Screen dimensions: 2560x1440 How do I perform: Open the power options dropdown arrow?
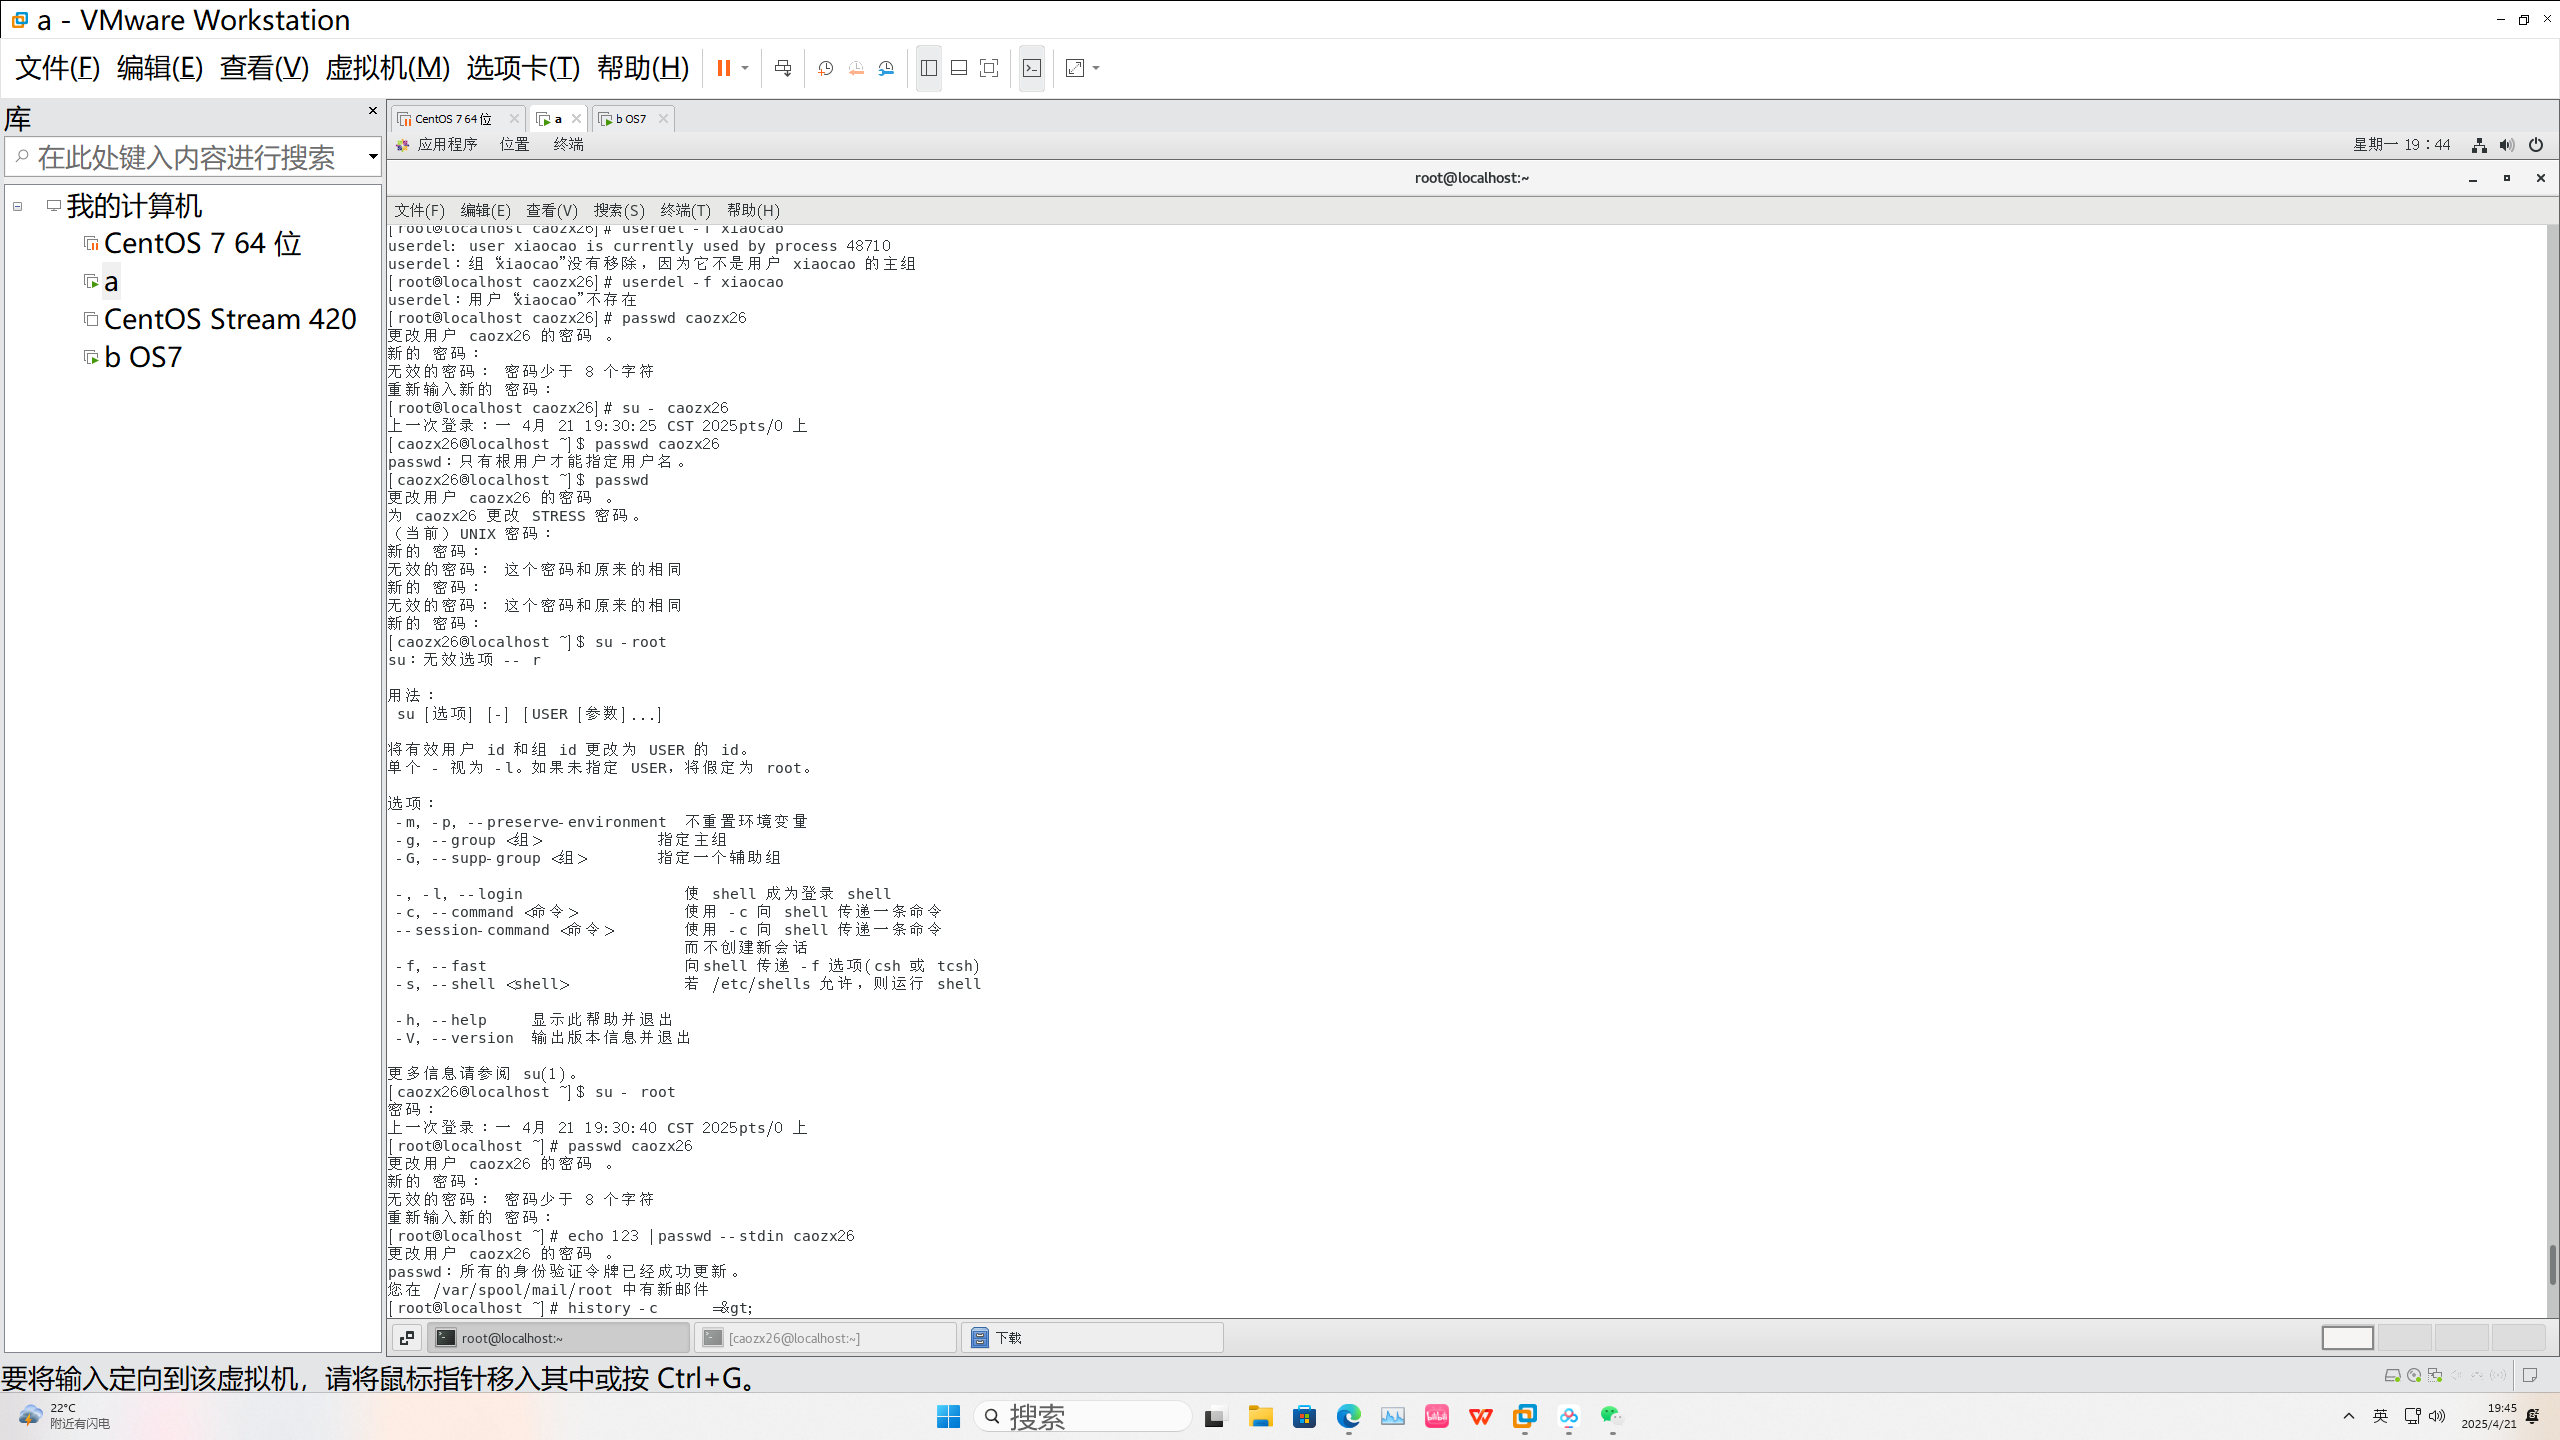point(745,68)
